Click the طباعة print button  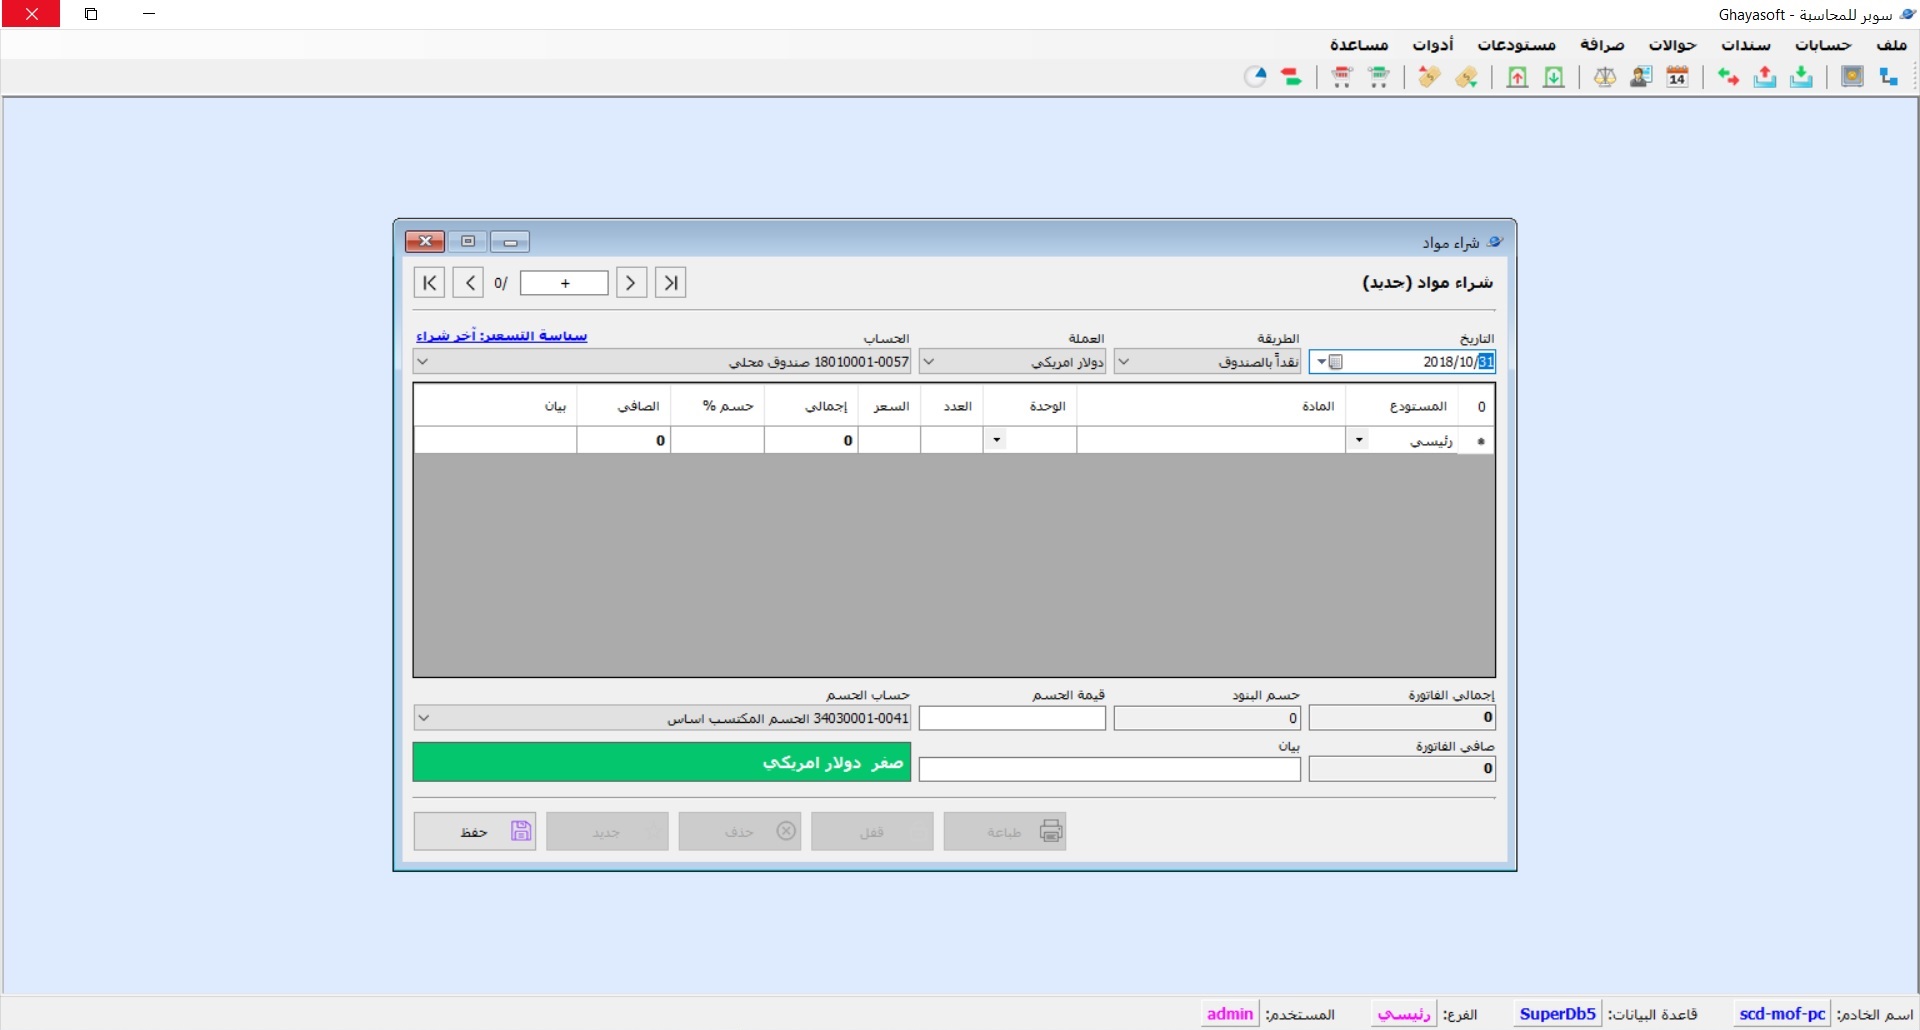pyautogui.click(x=1005, y=831)
